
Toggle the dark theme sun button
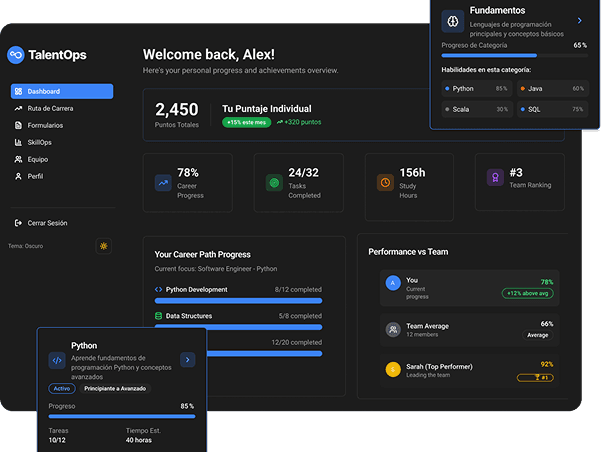(x=104, y=246)
